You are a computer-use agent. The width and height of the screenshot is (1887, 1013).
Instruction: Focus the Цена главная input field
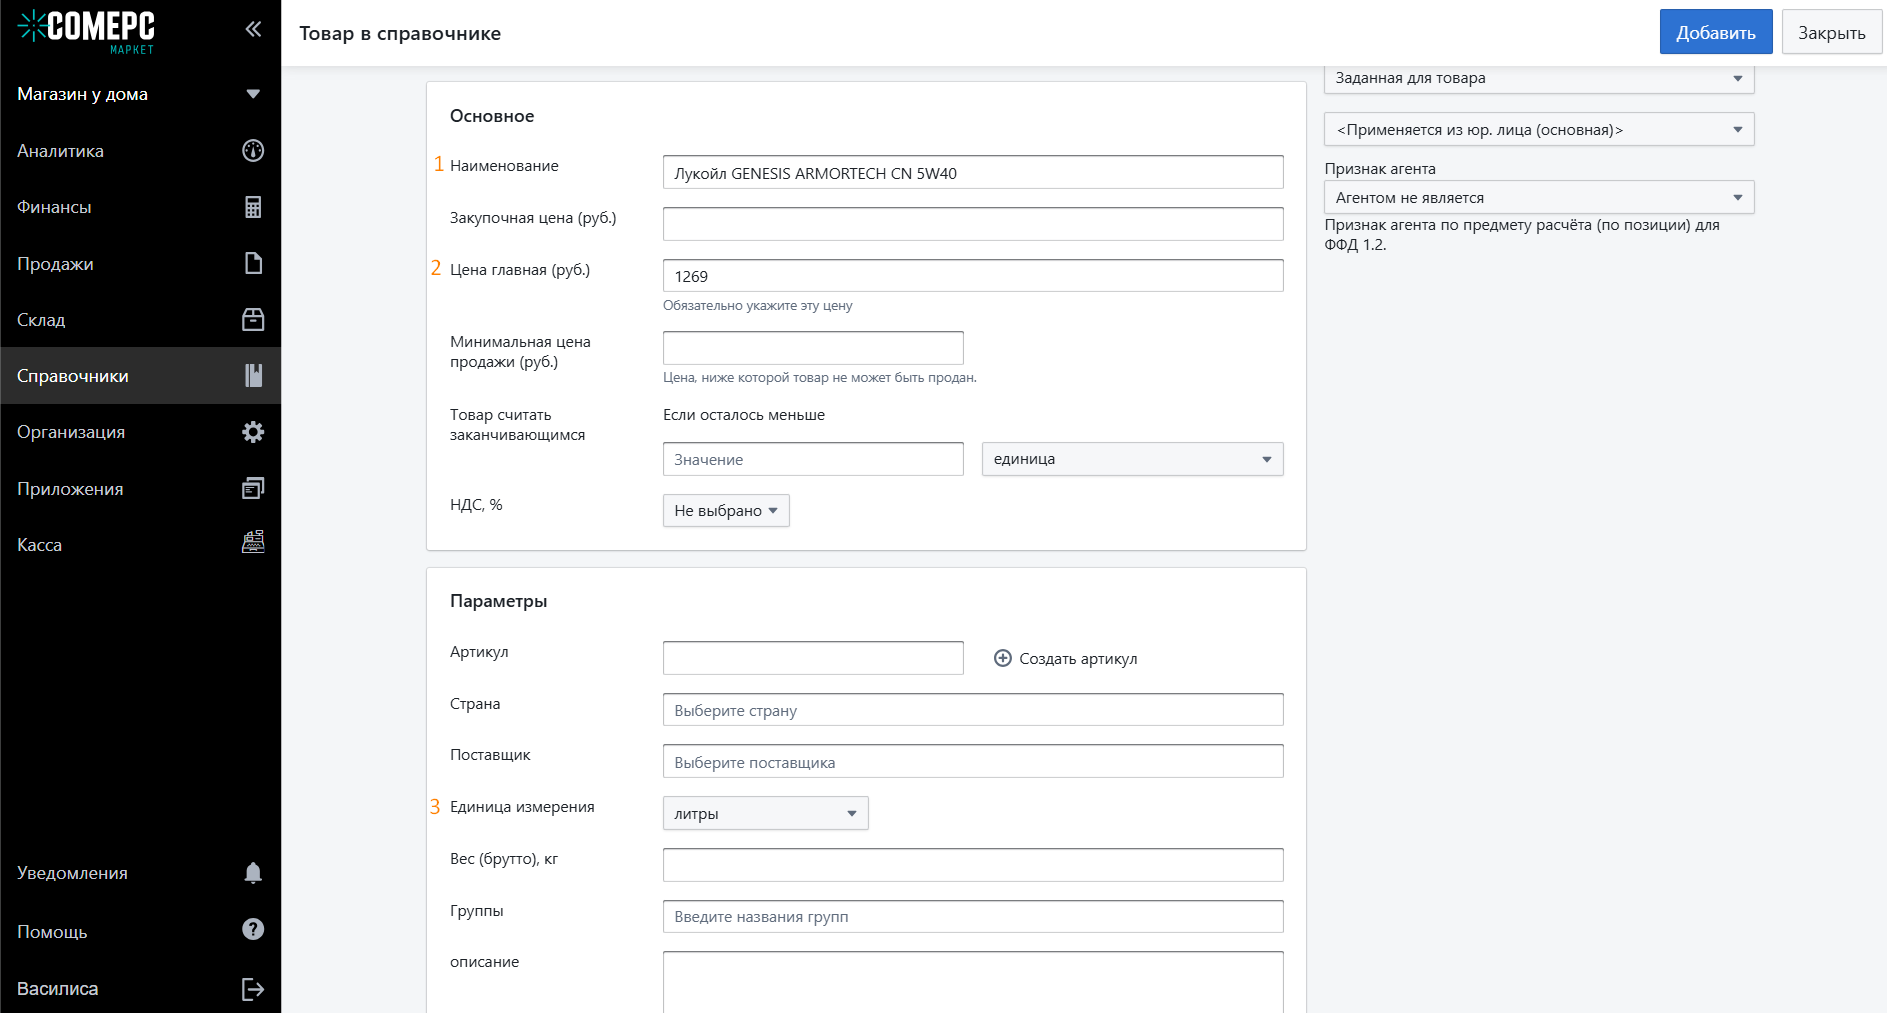[973, 275]
